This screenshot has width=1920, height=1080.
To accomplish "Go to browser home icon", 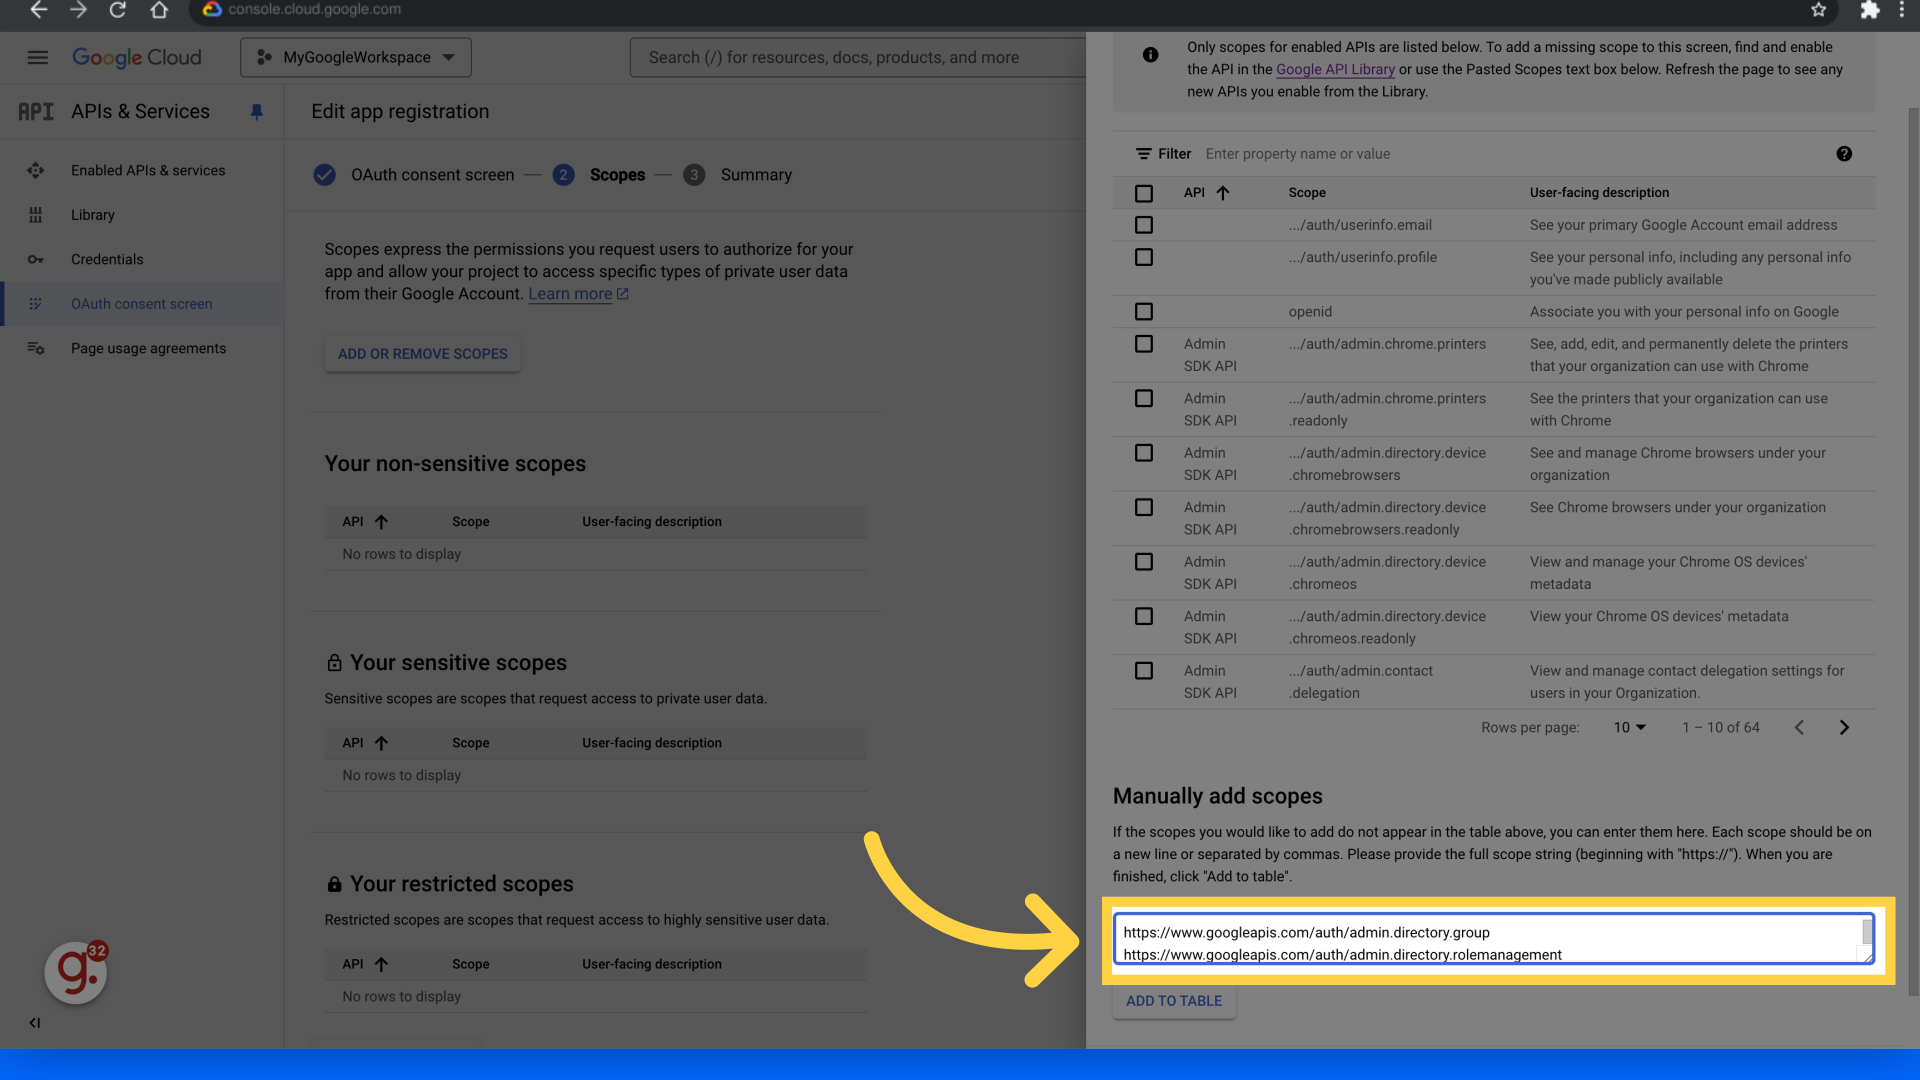I will point(159,10).
